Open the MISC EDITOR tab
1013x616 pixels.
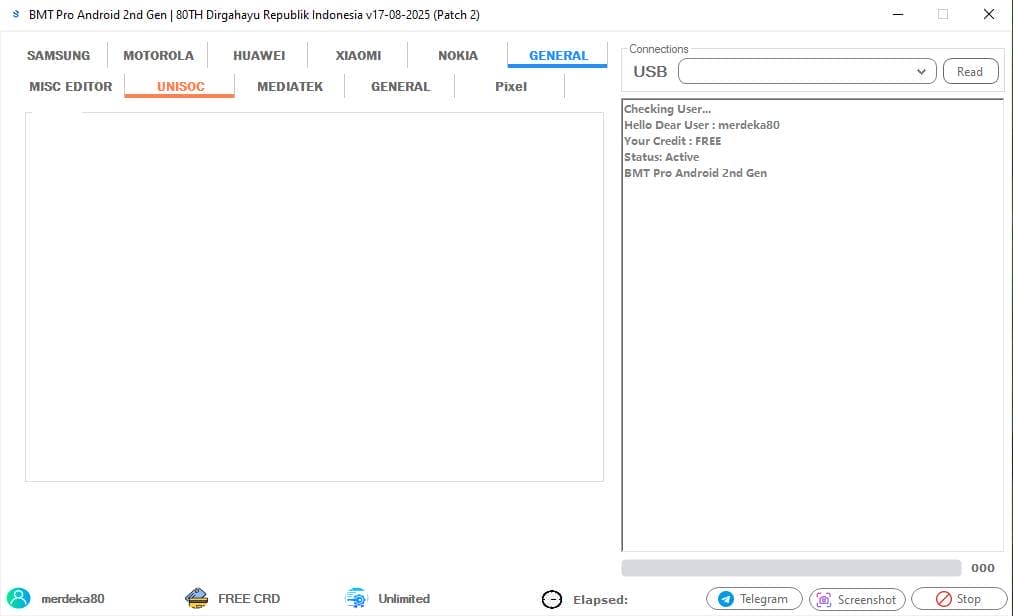point(69,86)
